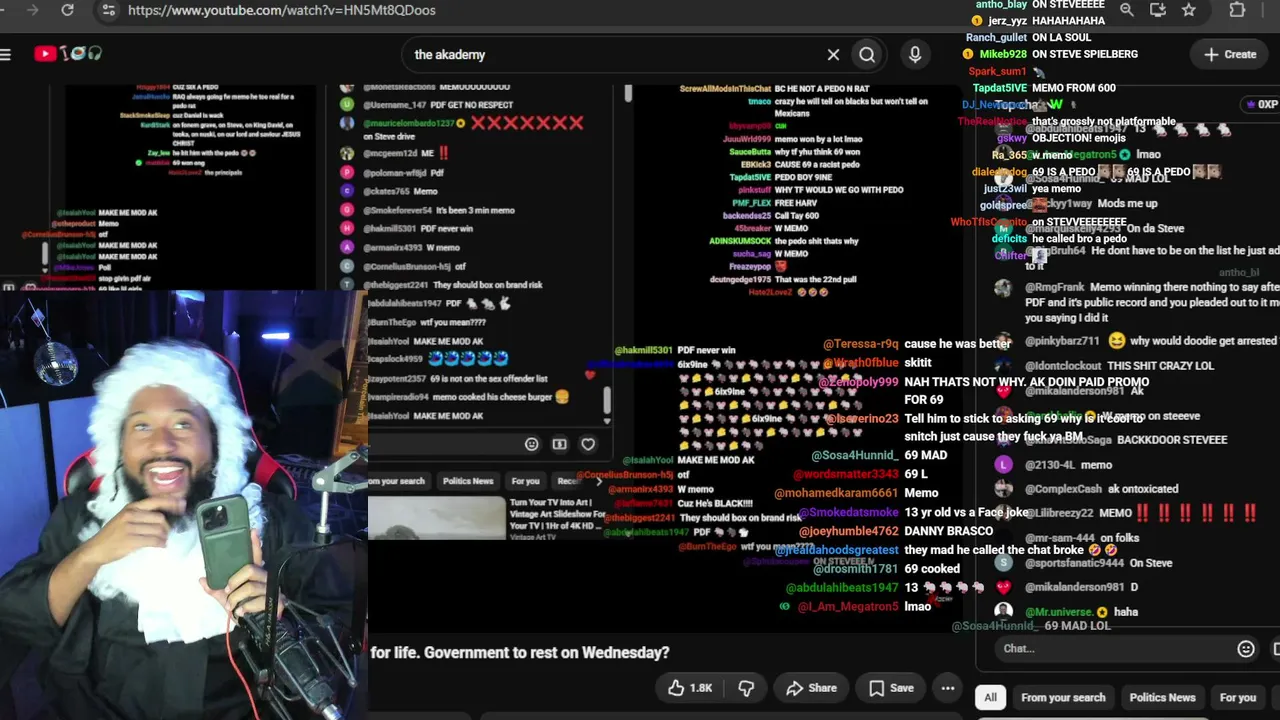Open the YouTube guide hamburger menu
This screenshot has width=1280, height=720.
click(x=6, y=54)
